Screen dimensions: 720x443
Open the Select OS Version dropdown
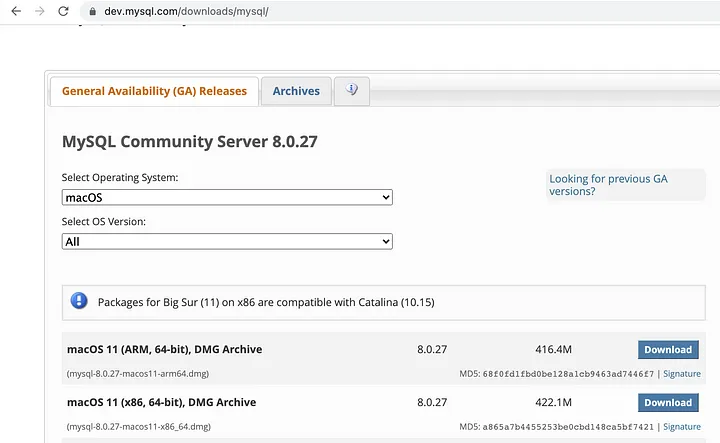point(227,241)
